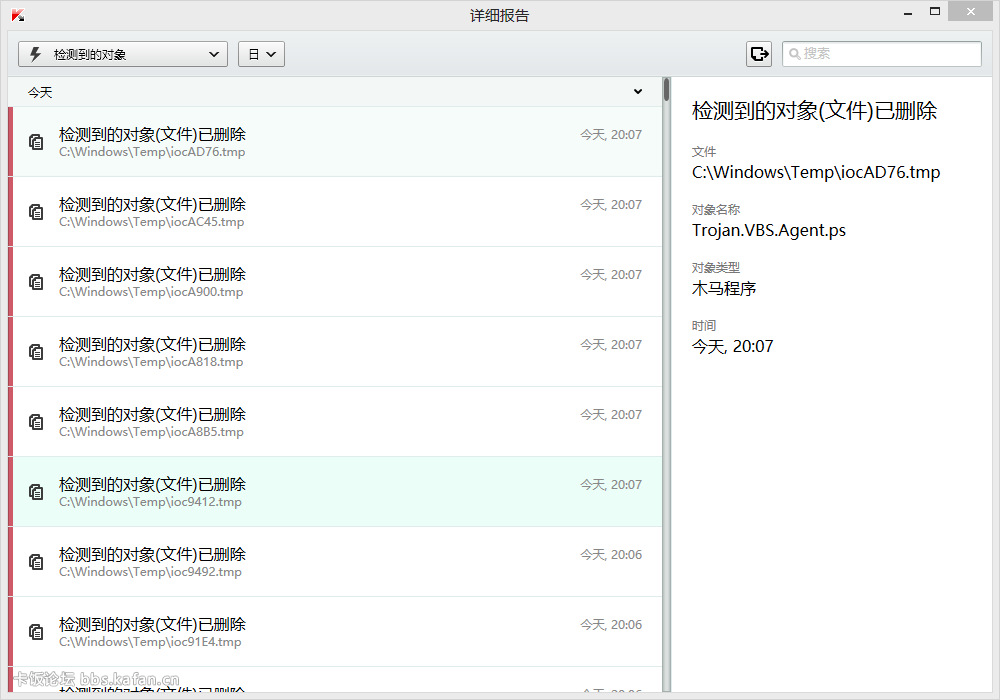Click the 今天, 20:07 timestamp of the iocAC45.tmp row

pos(611,205)
